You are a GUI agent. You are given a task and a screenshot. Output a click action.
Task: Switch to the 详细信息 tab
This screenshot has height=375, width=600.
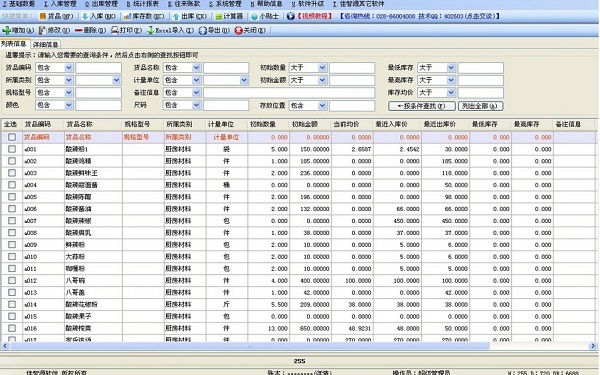pos(46,45)
